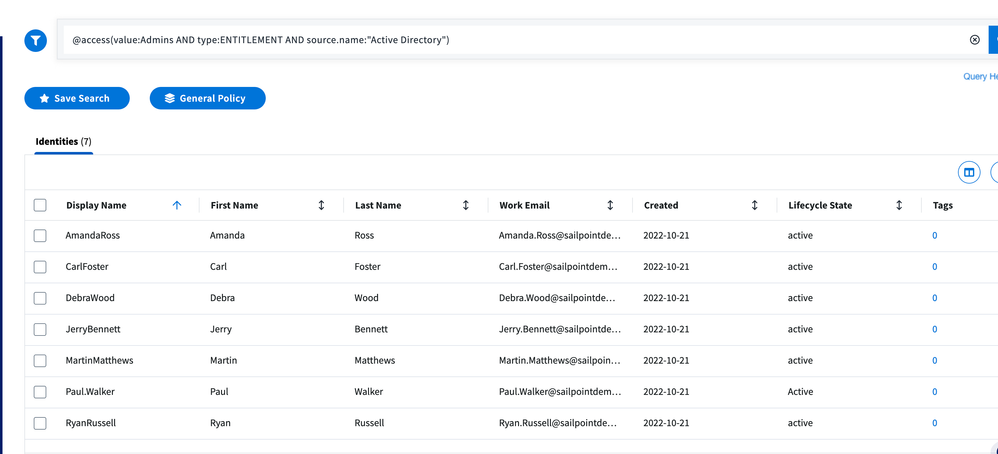This screenshot has width=998, height=454.
Task: Open the tags count for CarlFoster
Action: click(x=935, y=267)
